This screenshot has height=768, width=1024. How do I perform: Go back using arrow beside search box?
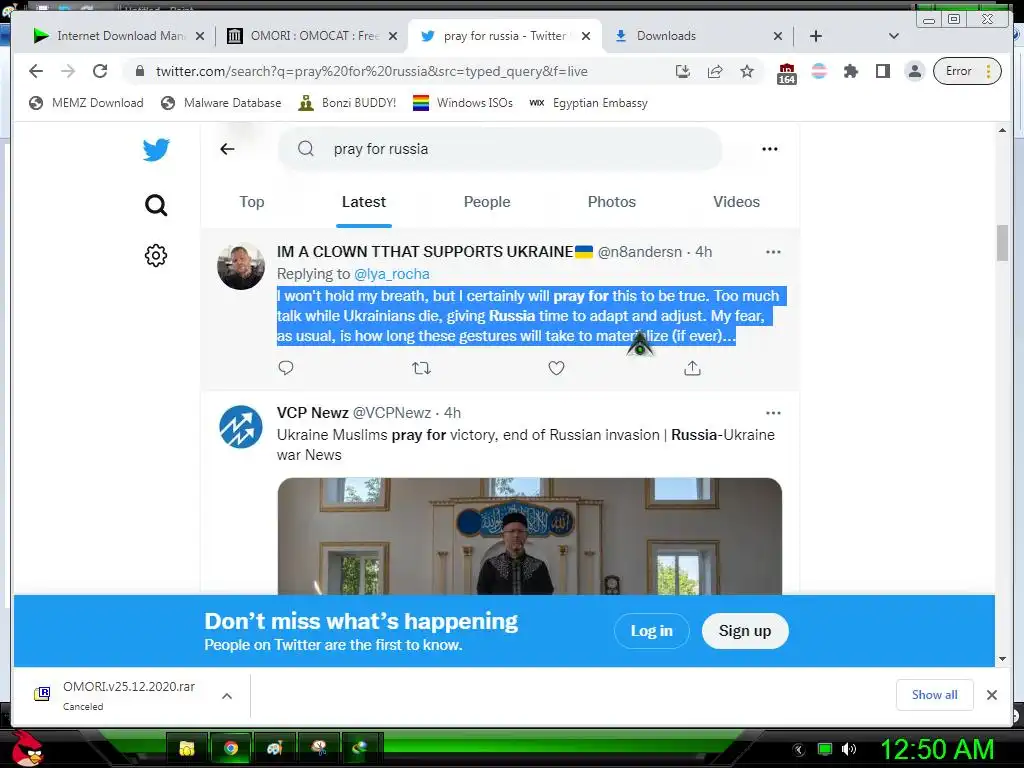click(227, 149)
